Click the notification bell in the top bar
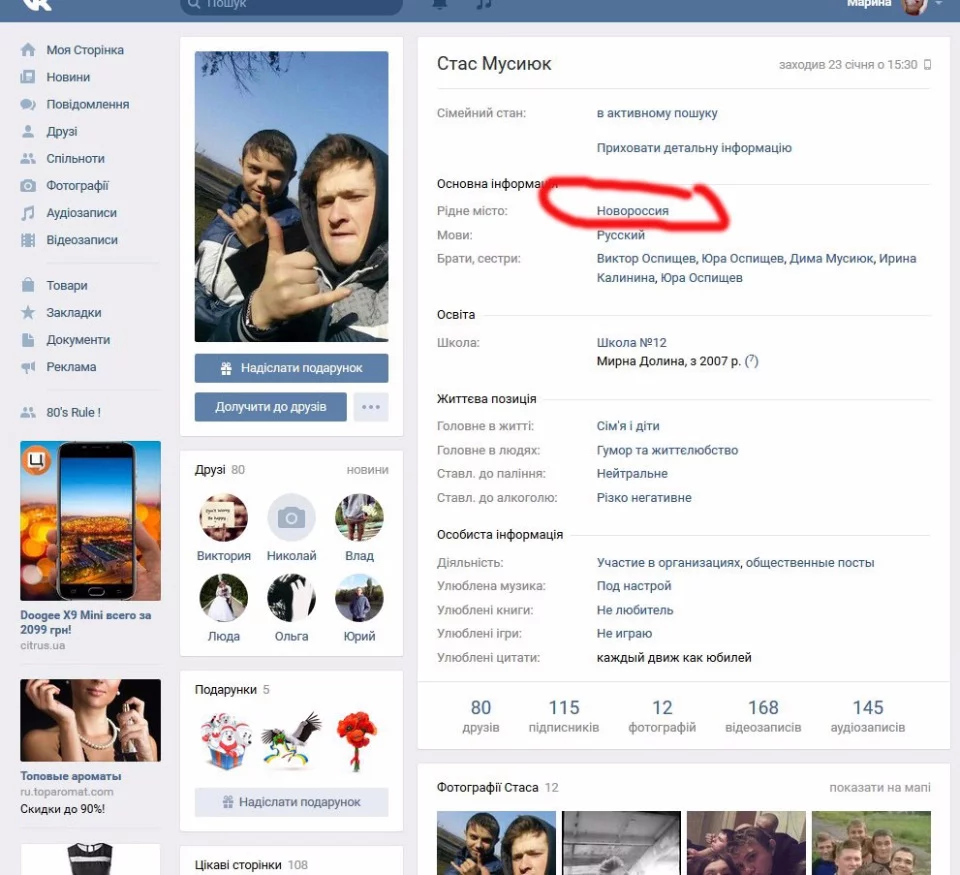 pyautogui.click(x=437, y=5)
